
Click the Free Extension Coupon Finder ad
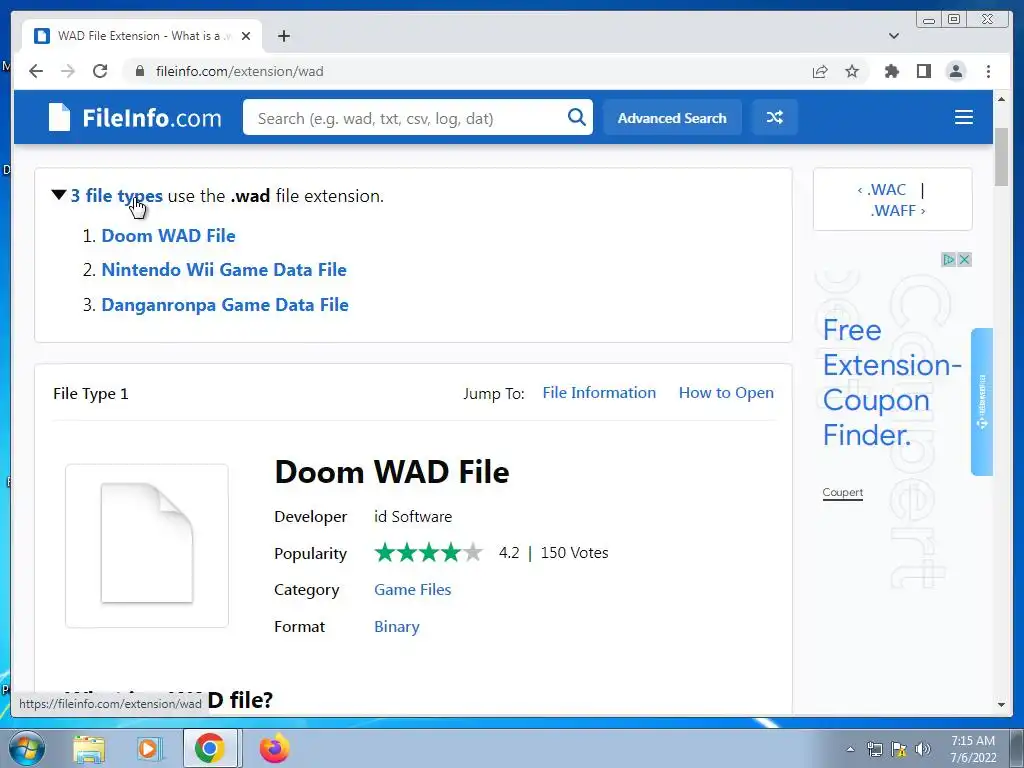[x=891, y=383]
